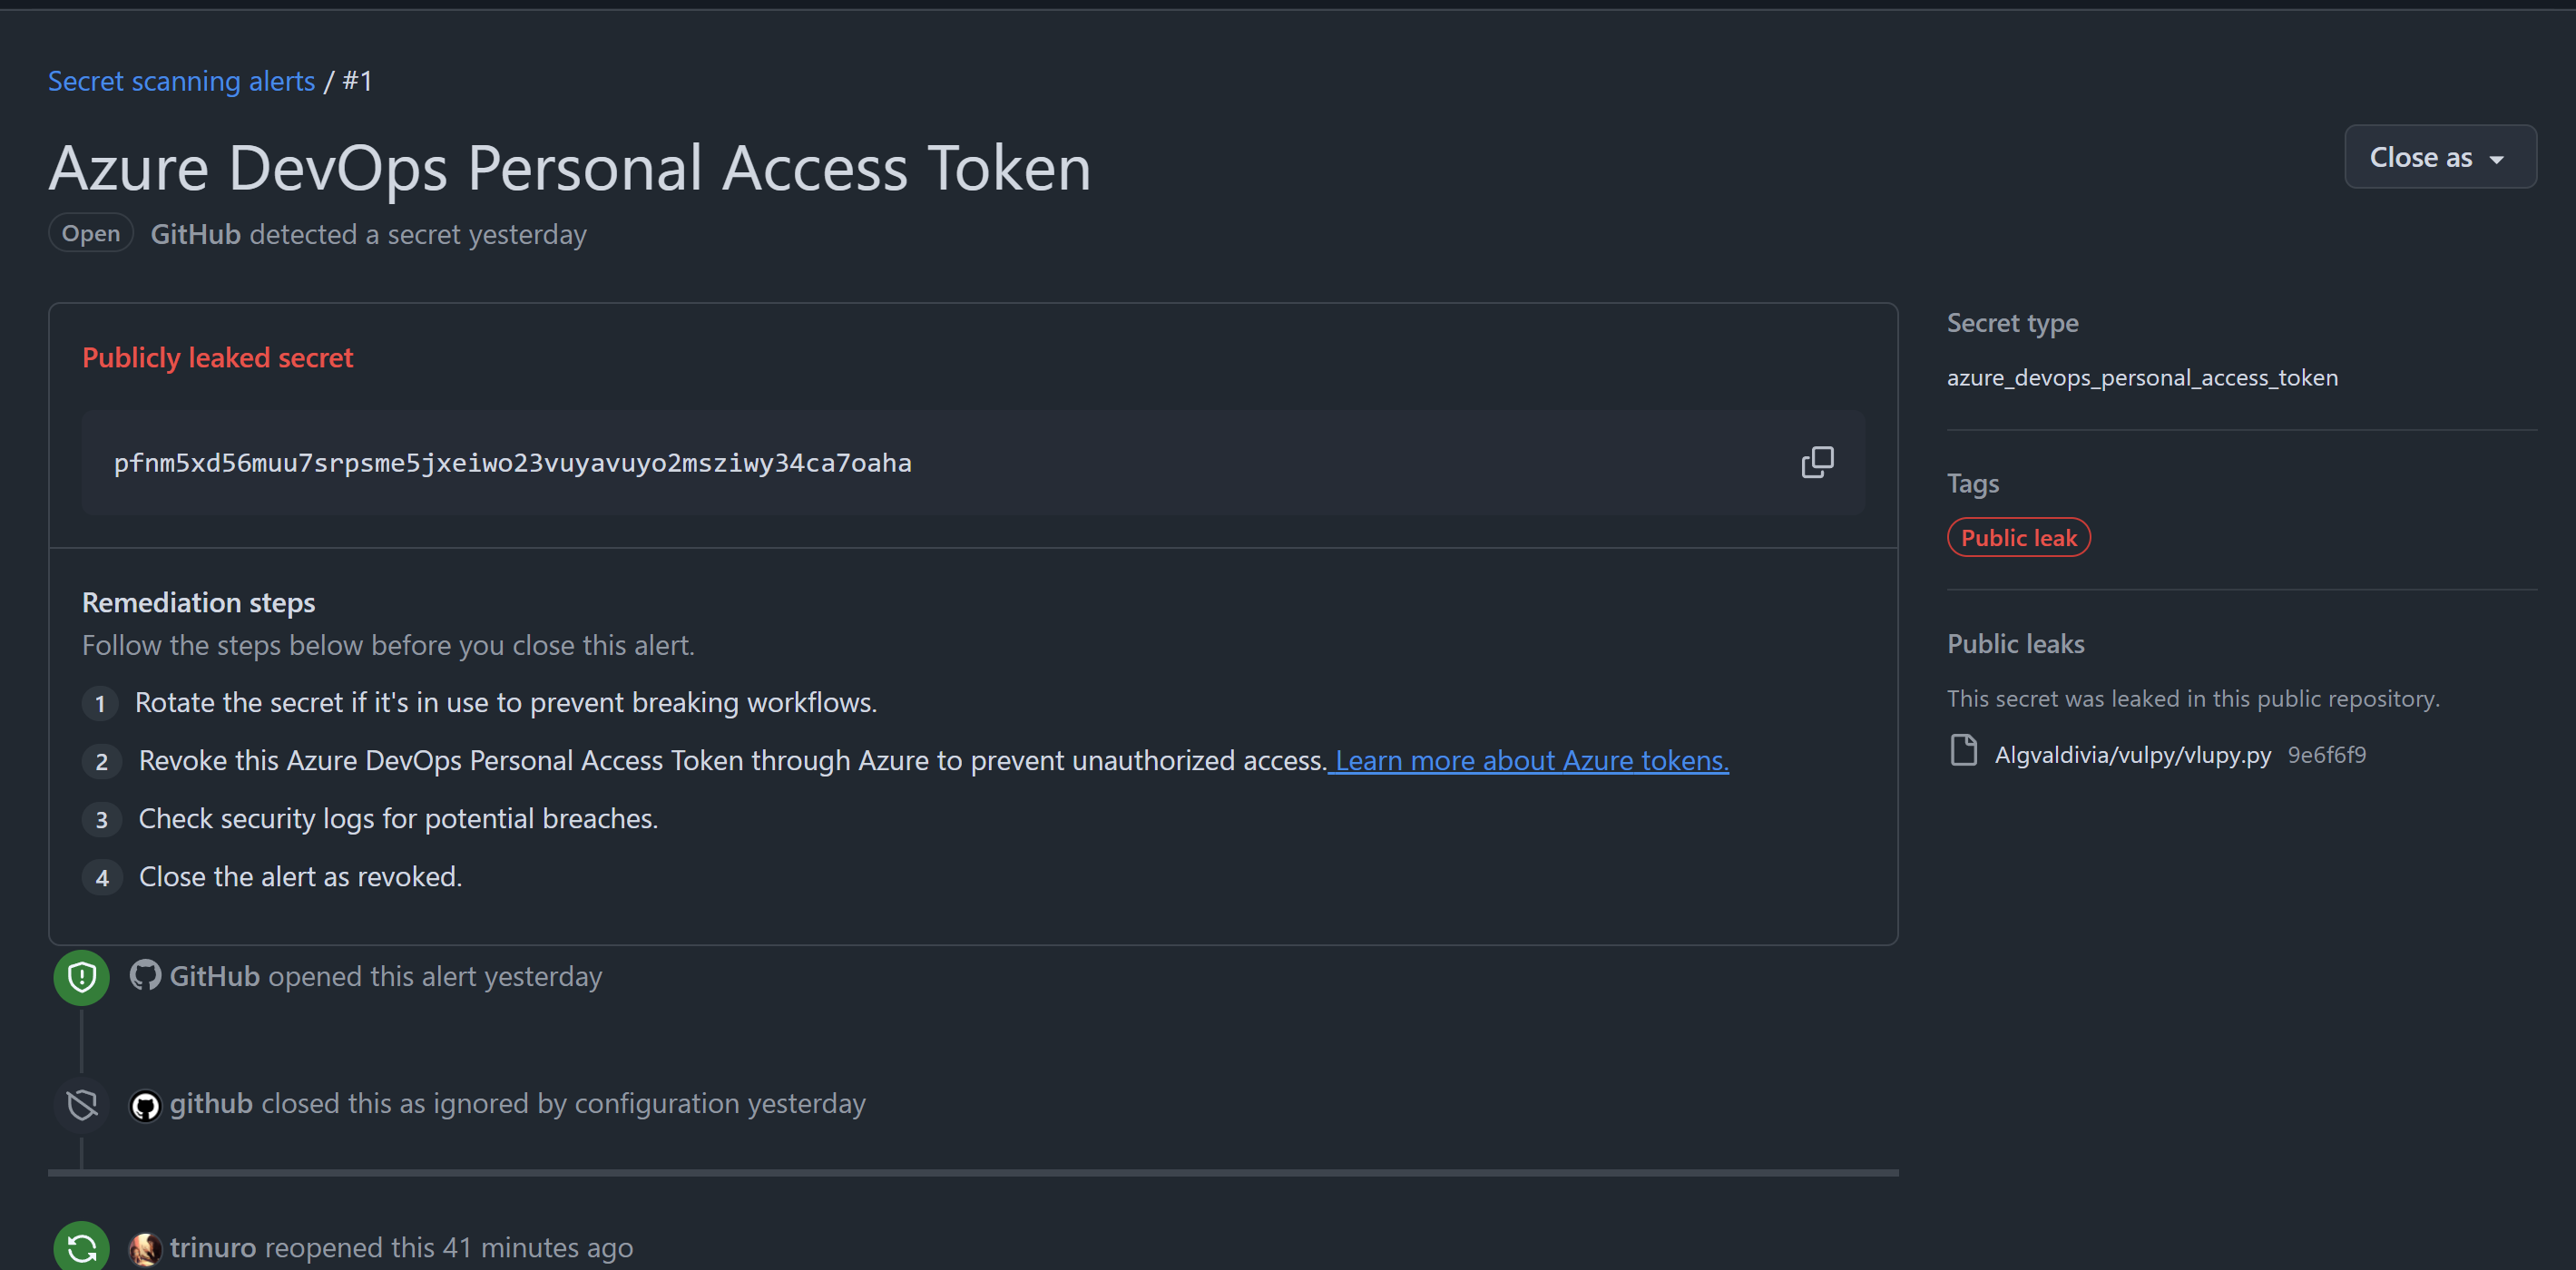Open trinuro's profile link
Viewport: 2576px width, 1270px height.
pos(213,1248)
